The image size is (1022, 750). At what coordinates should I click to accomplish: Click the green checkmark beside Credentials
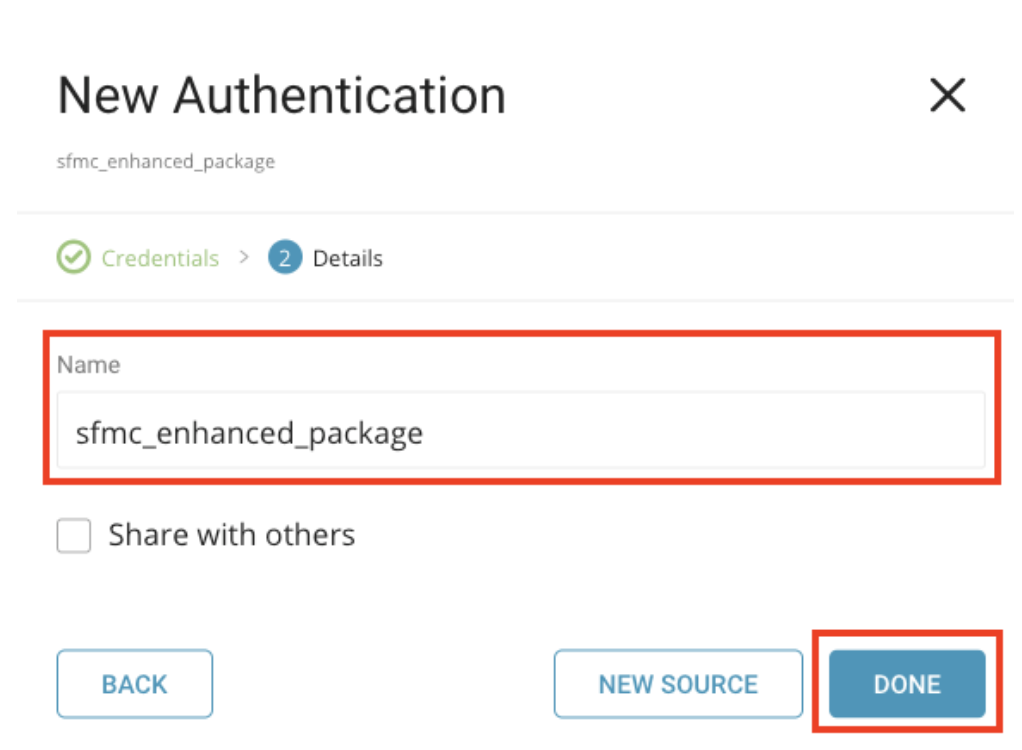72,258
